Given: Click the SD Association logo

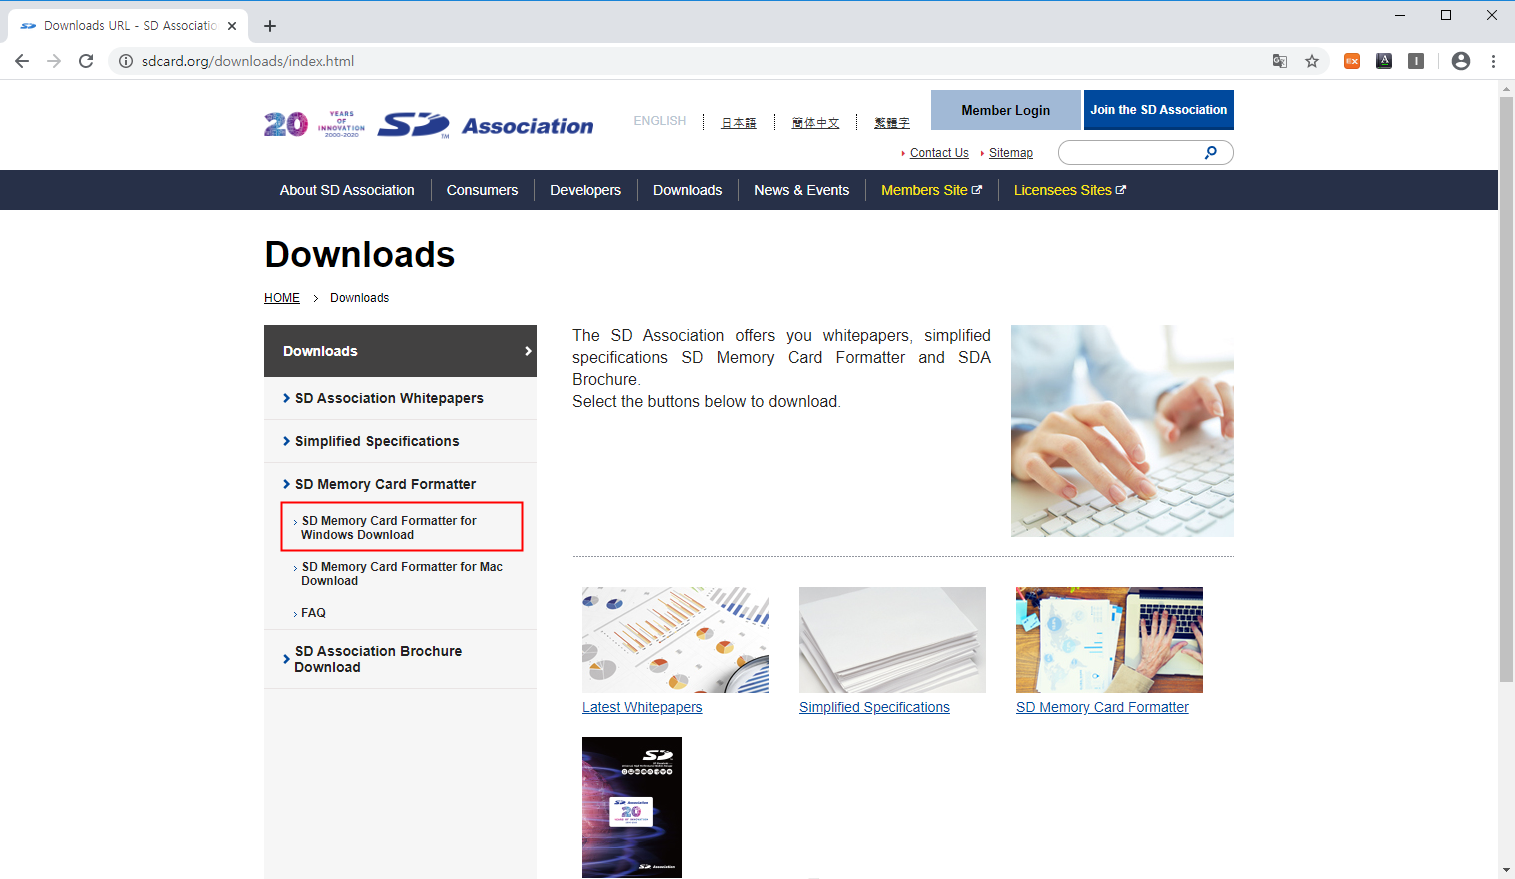Looking at the screenshot, I should tap(485, 125).
